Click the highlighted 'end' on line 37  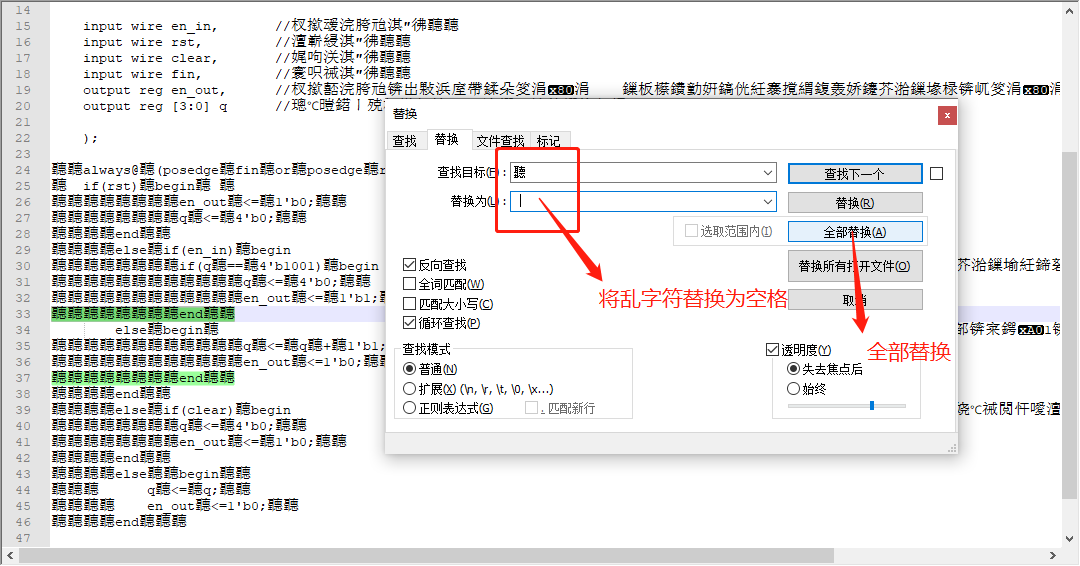(x=191, y=378)
